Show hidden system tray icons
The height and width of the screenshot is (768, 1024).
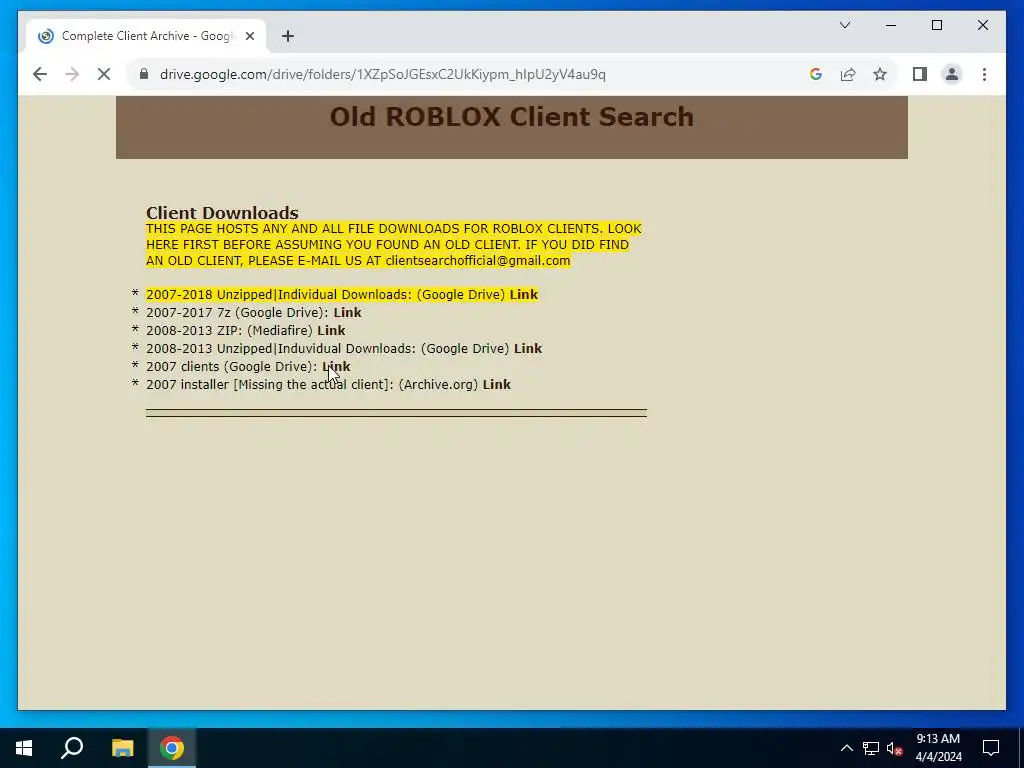point(846,748)
